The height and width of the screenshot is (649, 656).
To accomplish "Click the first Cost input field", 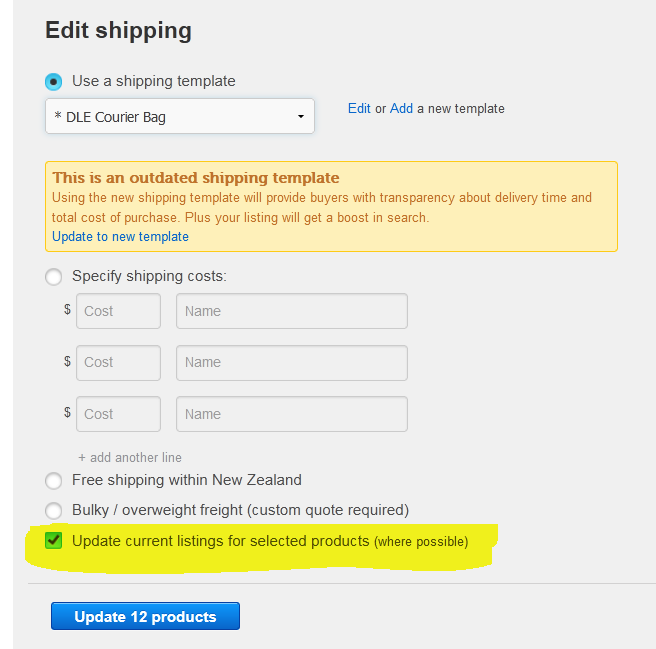I will 118,311.
